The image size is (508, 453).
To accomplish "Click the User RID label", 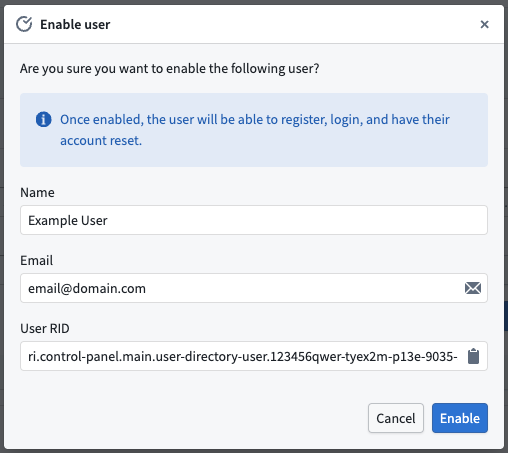I will 45,328.
